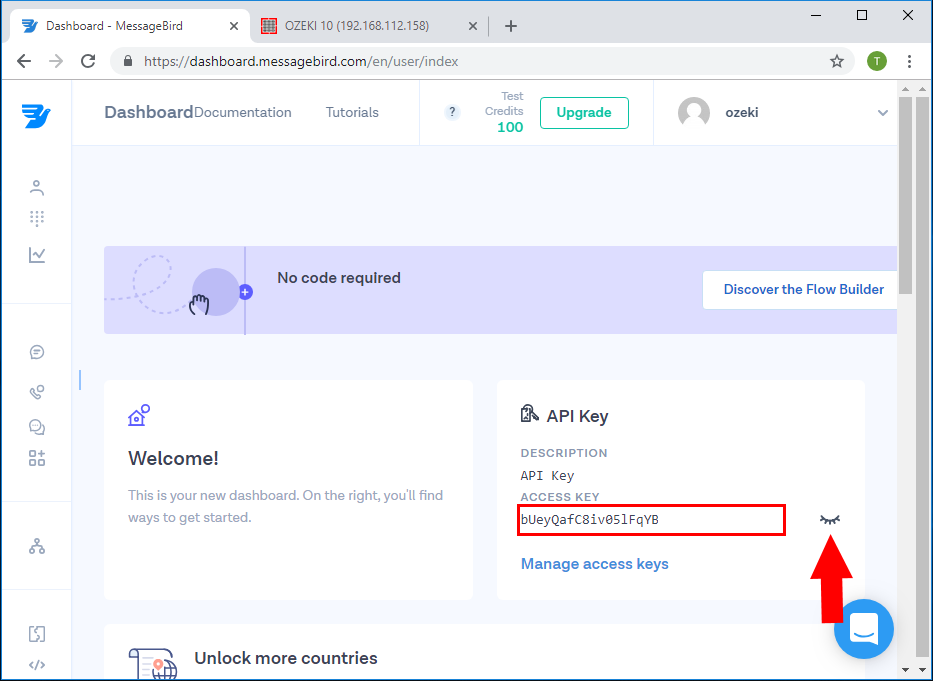Open the analytics chart icon in sidebar
Viewport: 933px width, 681px height.
click(x=37, y=255)
